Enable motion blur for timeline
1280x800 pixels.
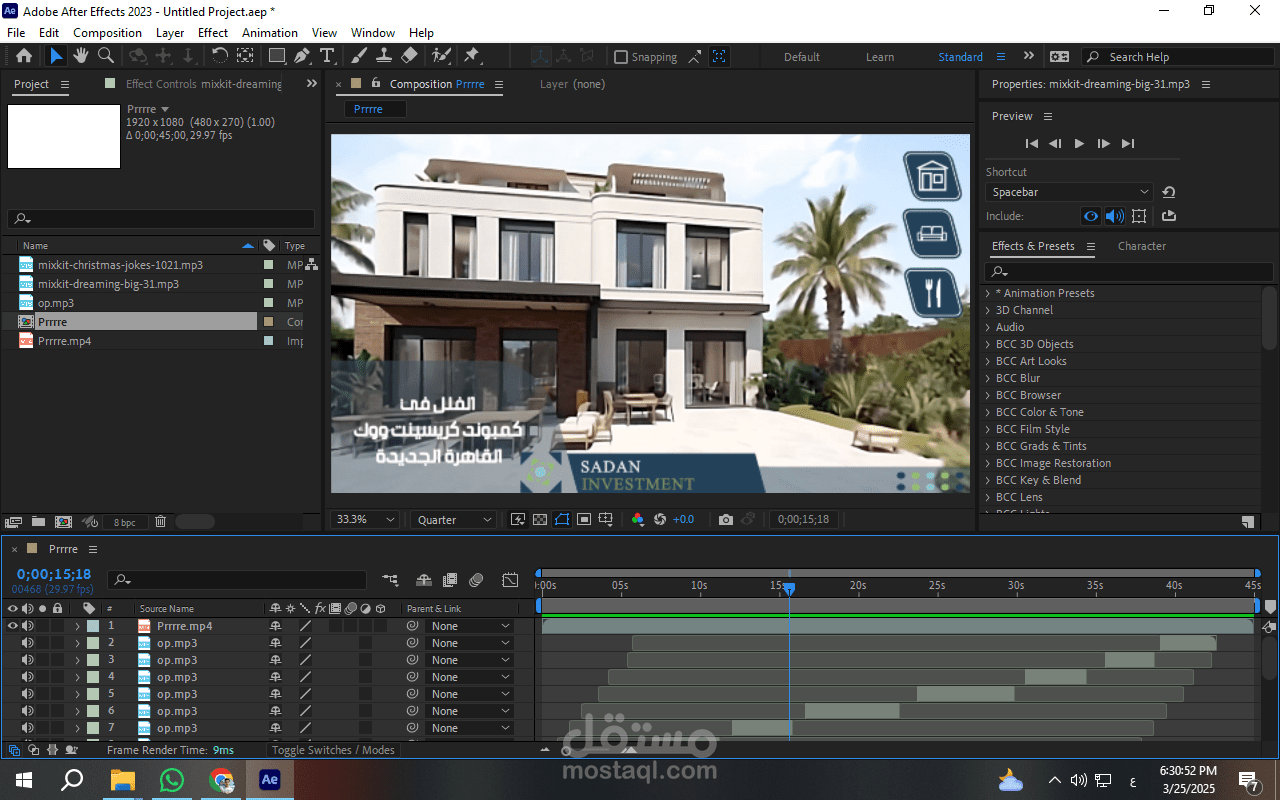click(476, 580)
